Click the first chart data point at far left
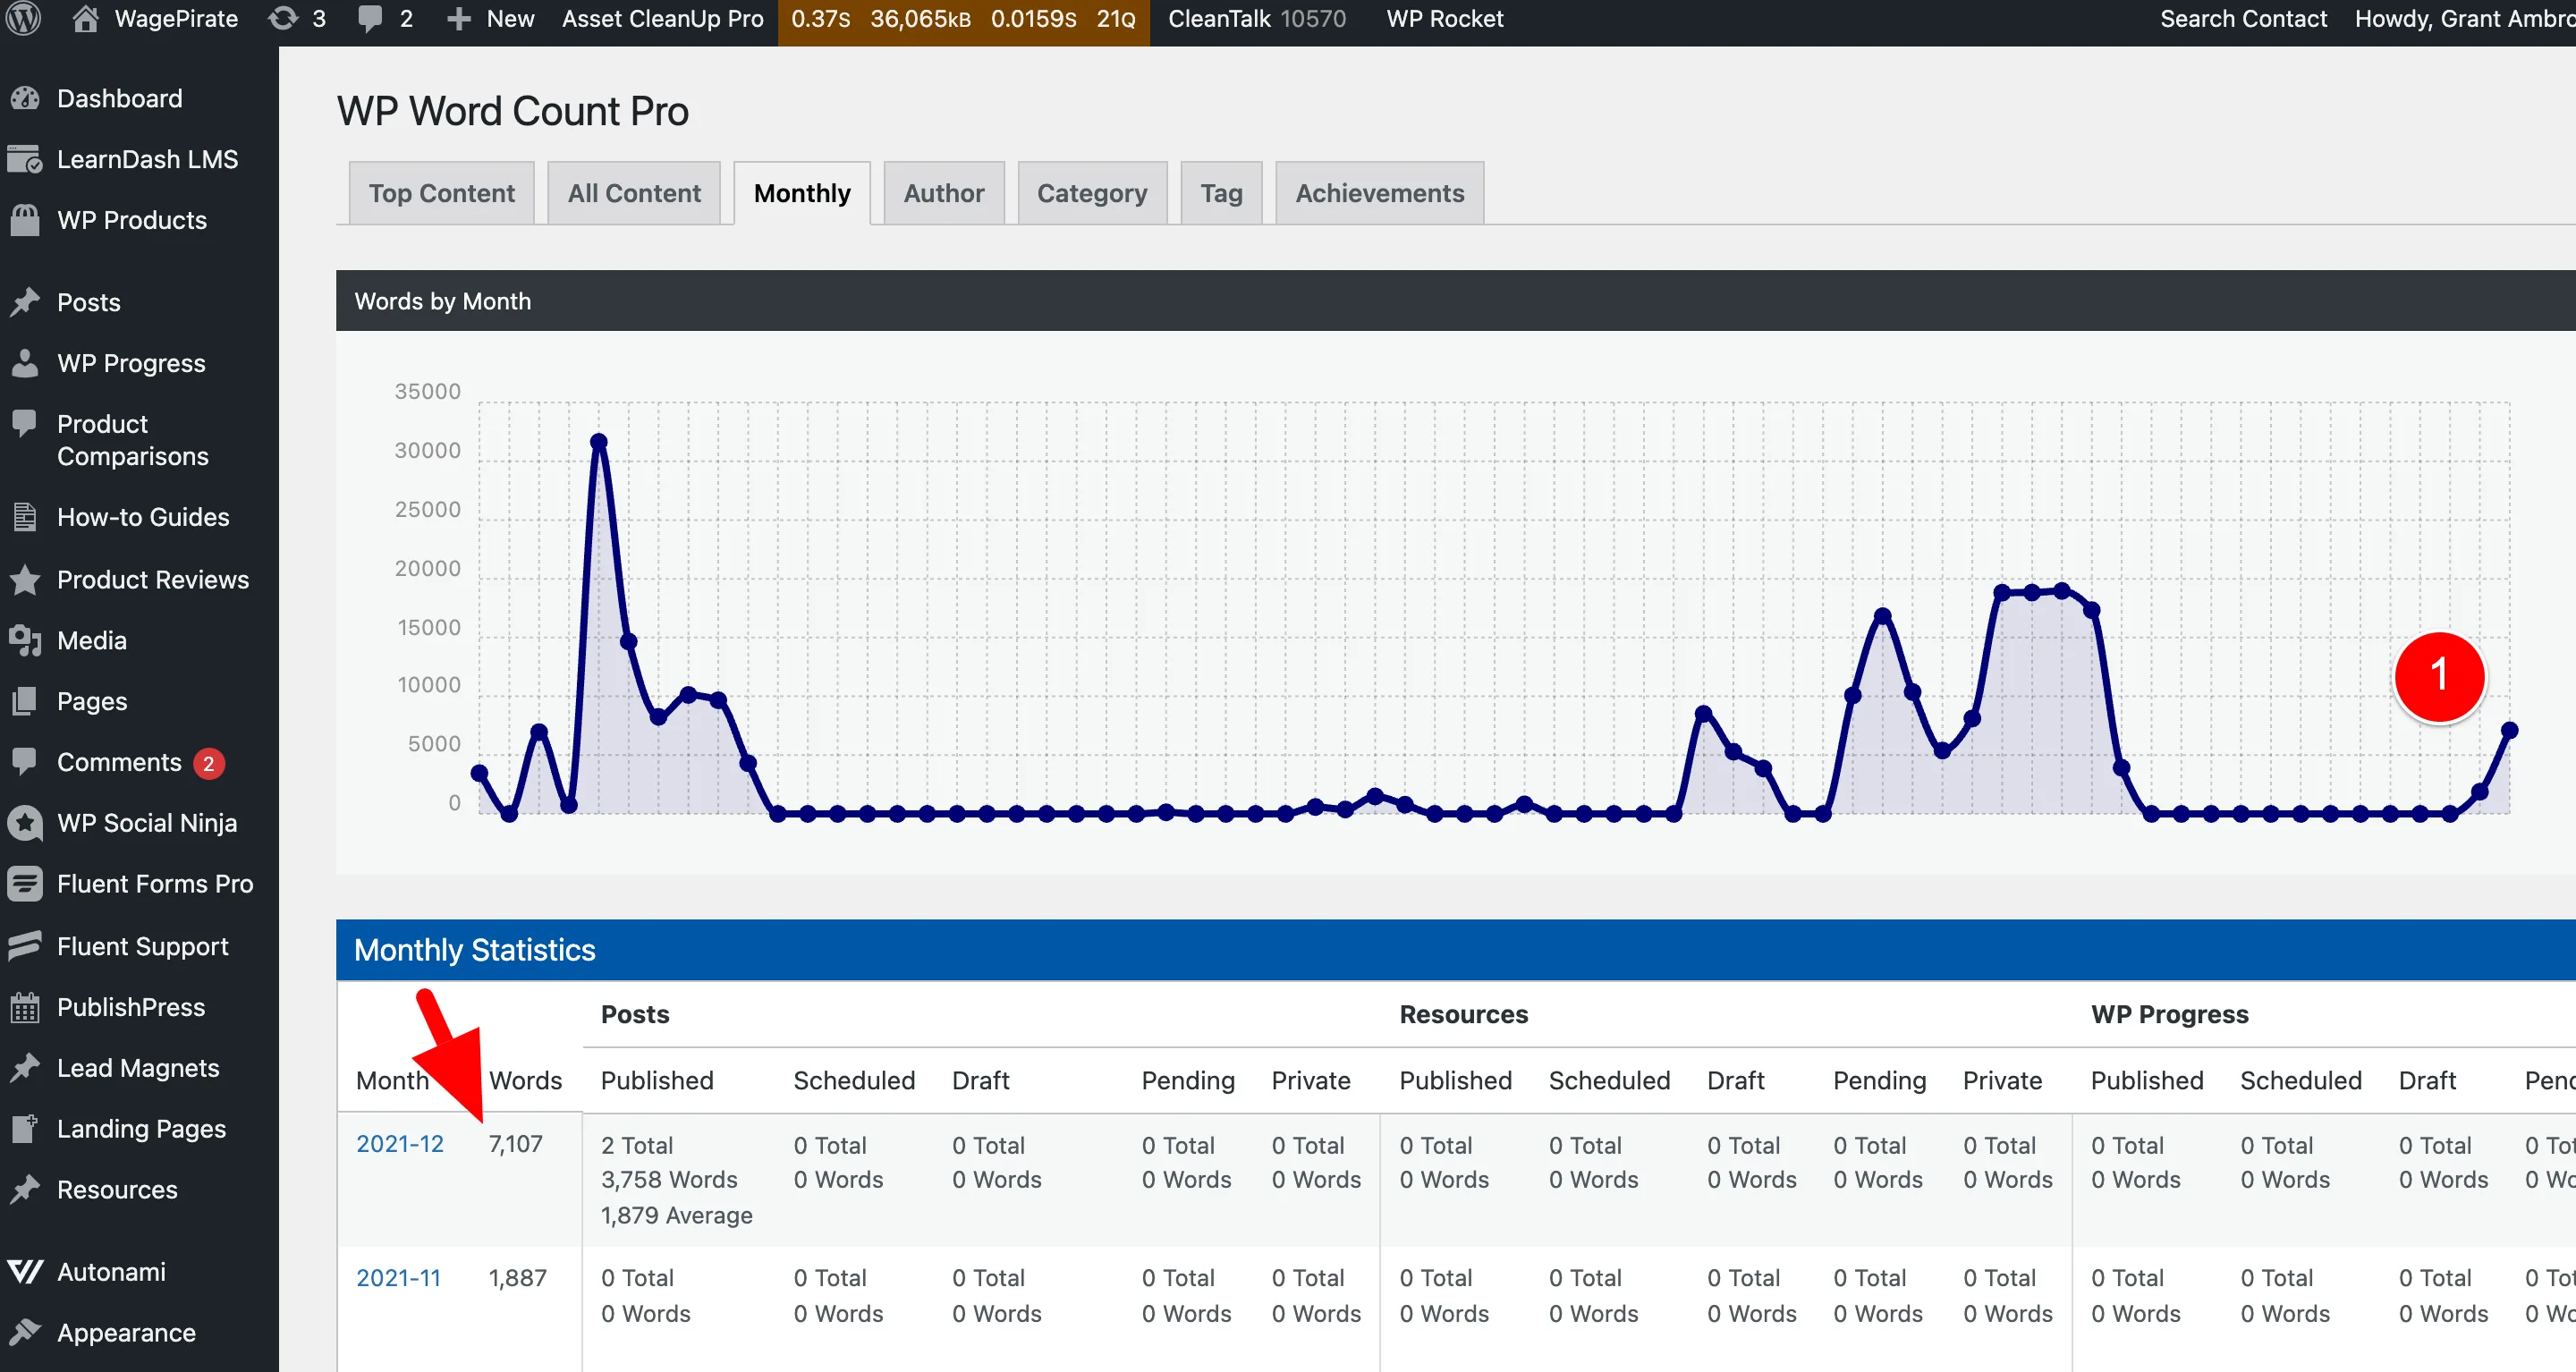 pyautogui.click(x=479, y=772)
